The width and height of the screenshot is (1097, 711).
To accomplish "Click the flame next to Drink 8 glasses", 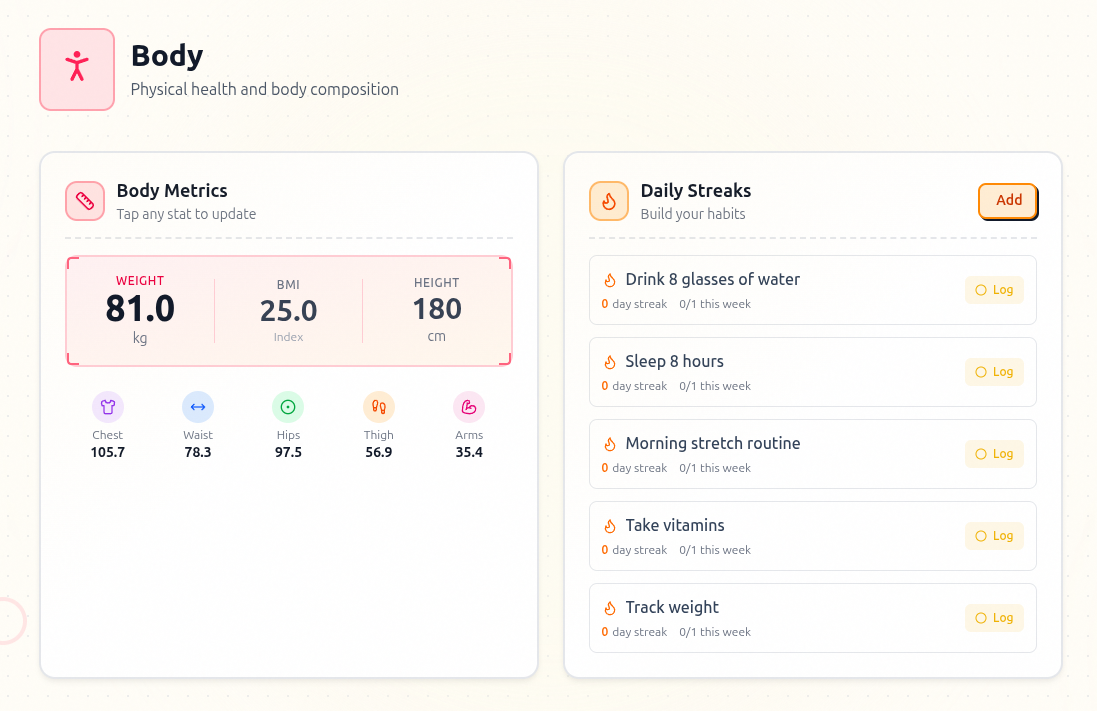I will click(610, 279).
